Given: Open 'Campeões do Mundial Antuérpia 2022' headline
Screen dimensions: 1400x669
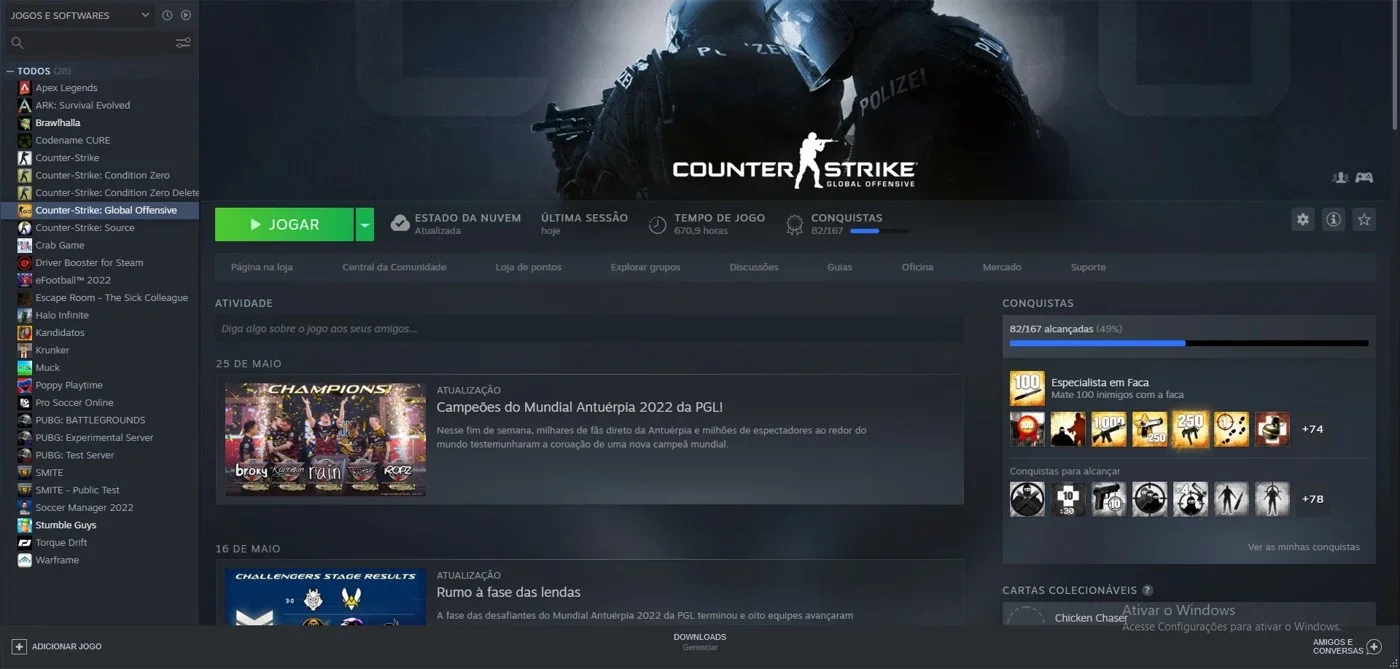Looking at the screenshot, I should pos(579,407).
